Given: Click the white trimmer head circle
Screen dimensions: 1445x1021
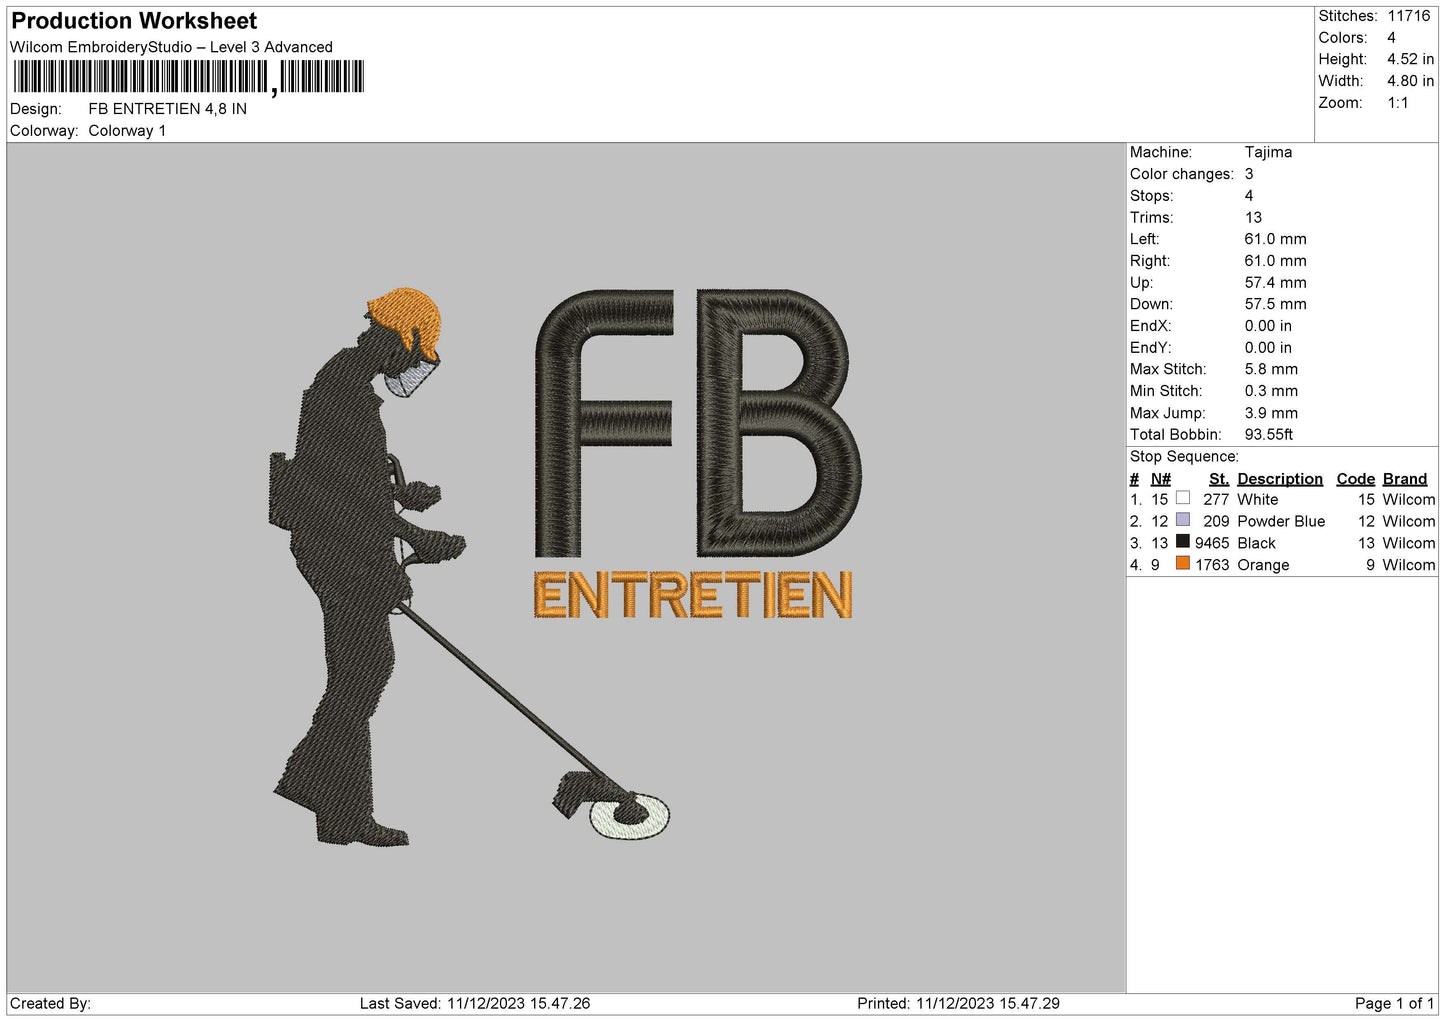Looking at the screenshot, I should (632, 816).
